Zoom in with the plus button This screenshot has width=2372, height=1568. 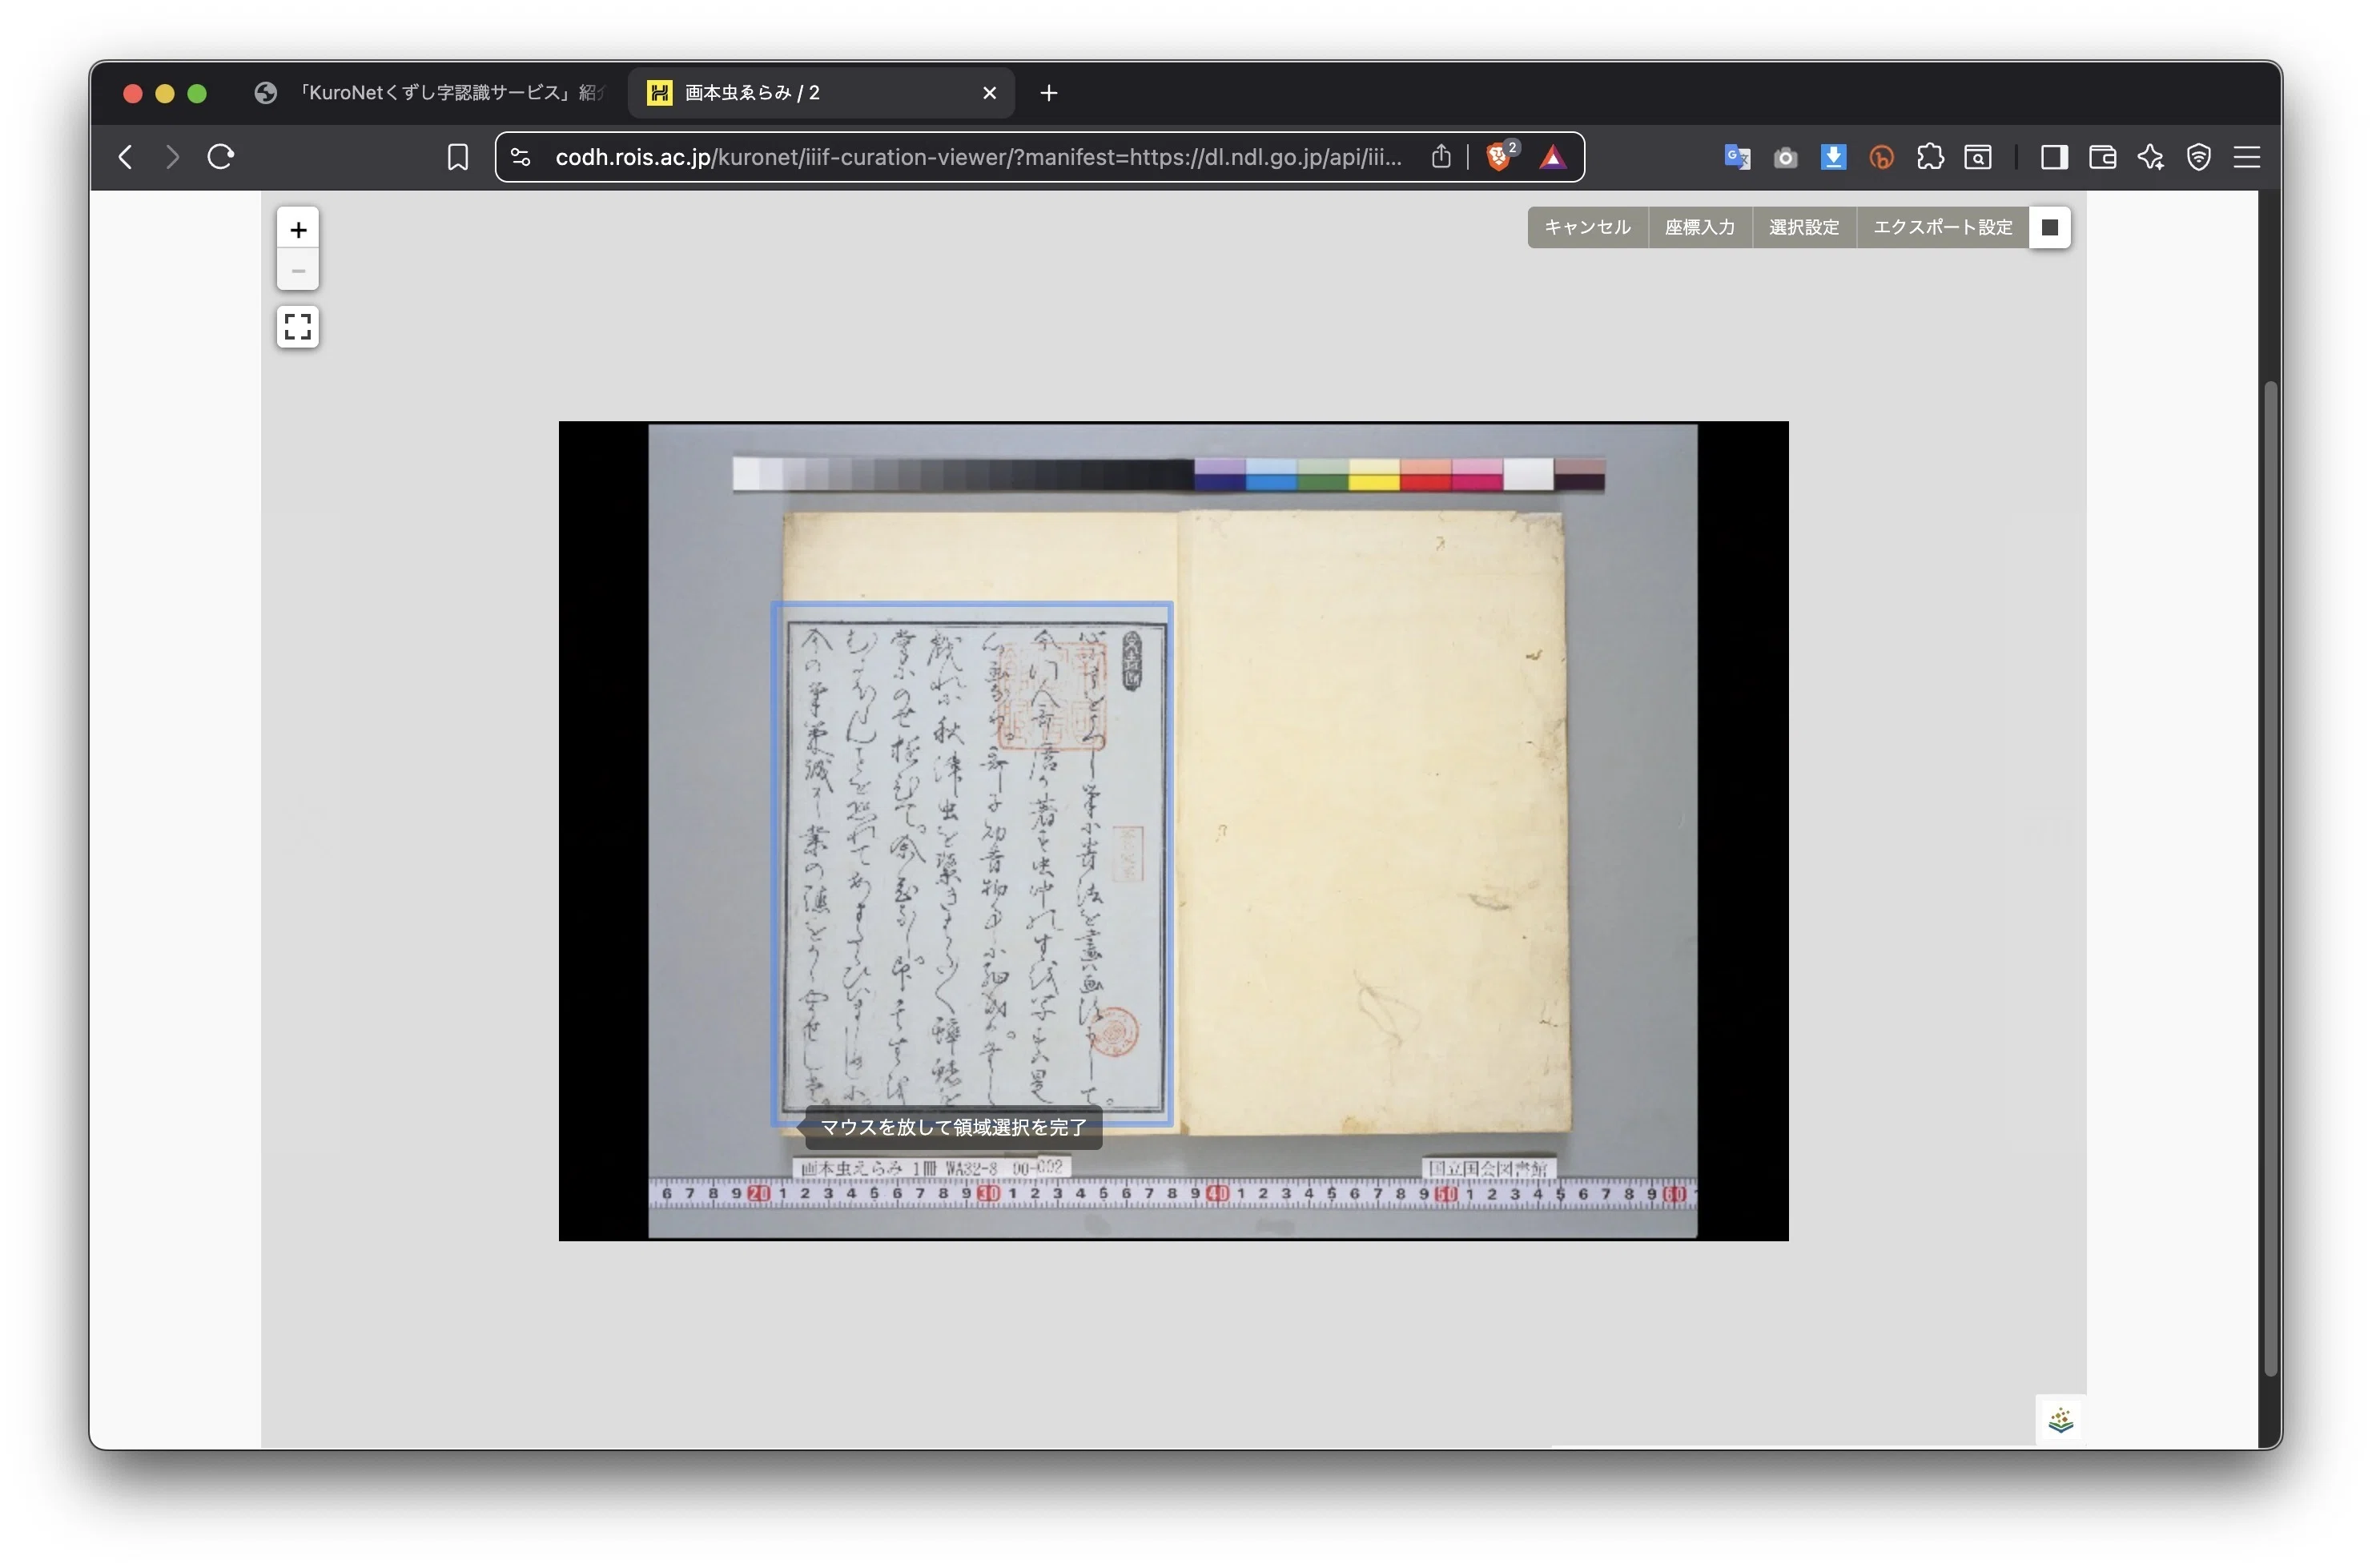pos(298,229)
